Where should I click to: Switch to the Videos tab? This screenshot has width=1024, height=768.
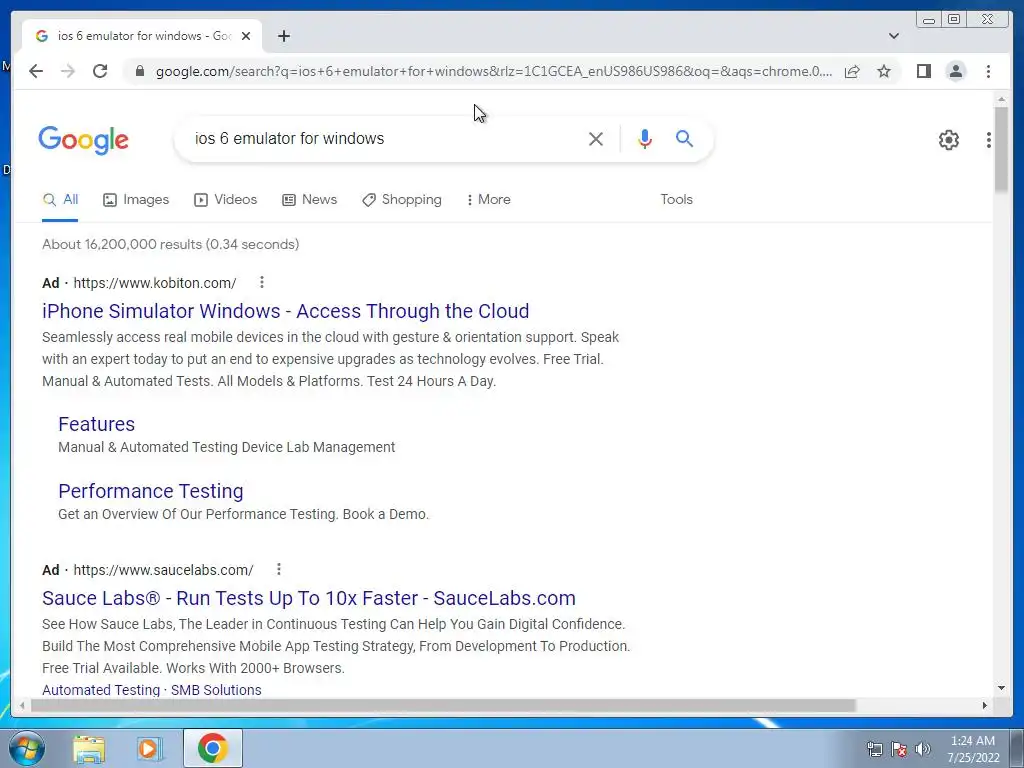click(225, 200)
